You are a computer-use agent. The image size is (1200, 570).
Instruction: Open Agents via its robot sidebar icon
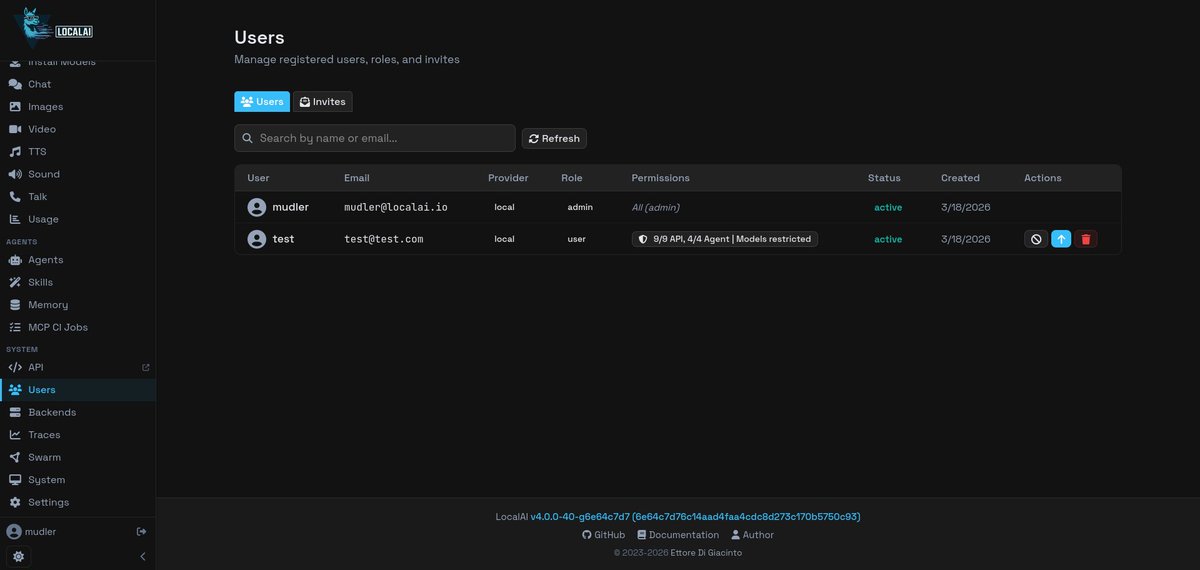15,260
